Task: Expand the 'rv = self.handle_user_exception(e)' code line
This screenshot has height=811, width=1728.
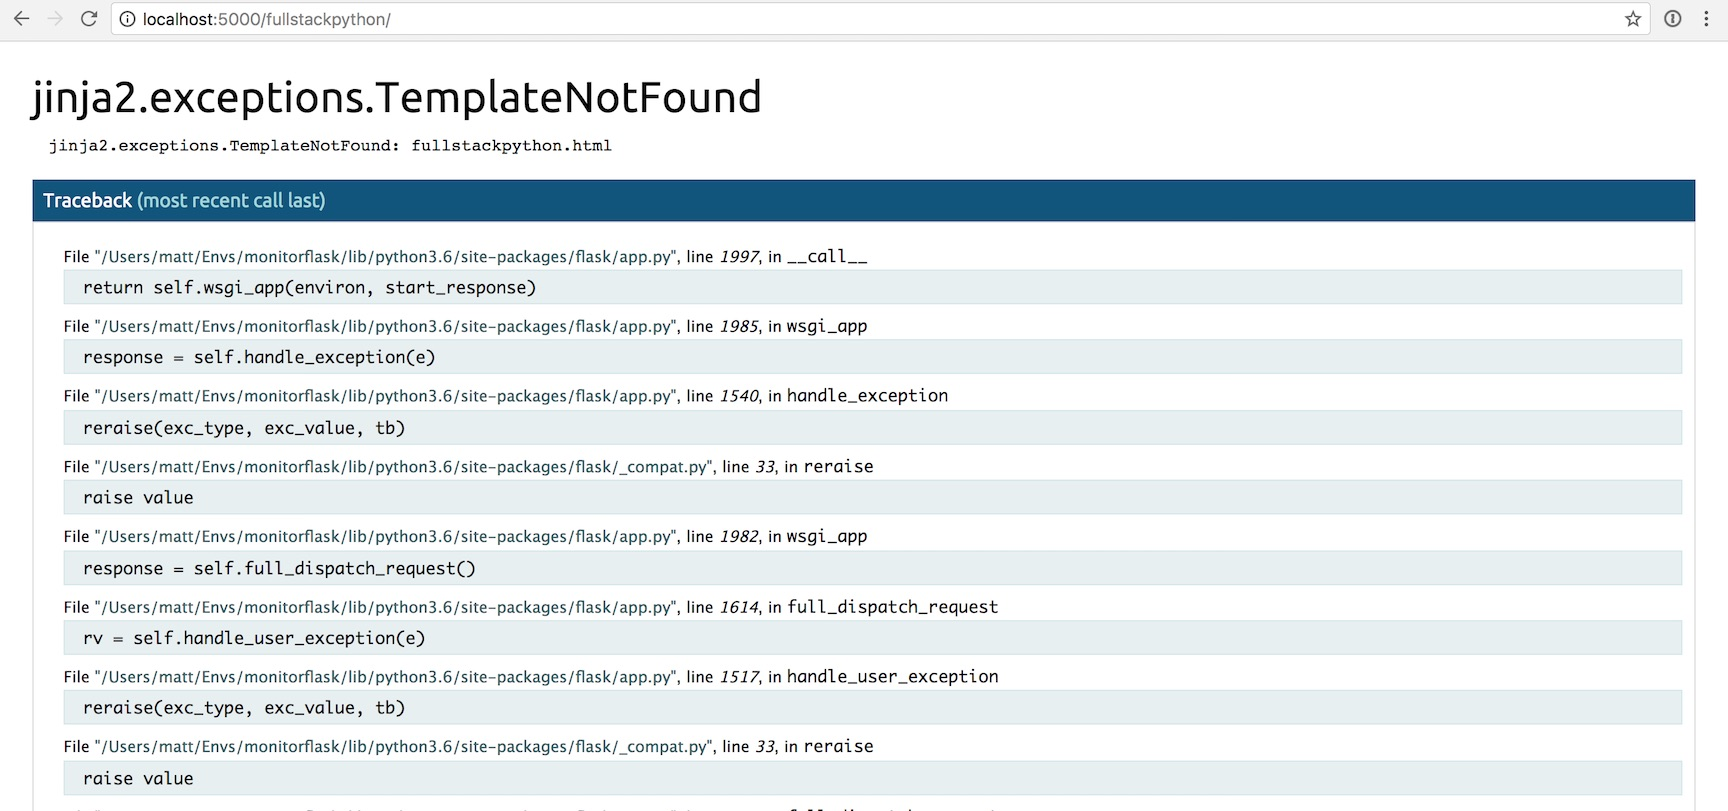Action: click(x=254, y=639)
